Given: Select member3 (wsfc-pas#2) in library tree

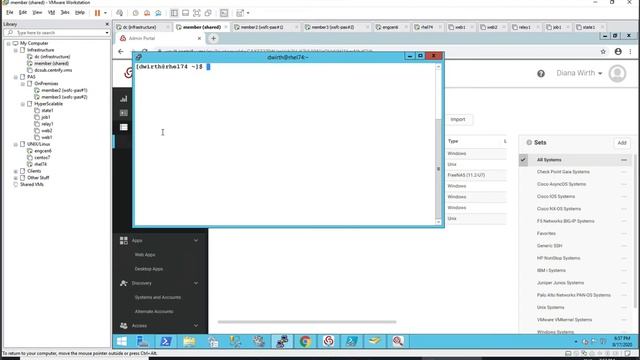Looking at the screenshot, I should pyautogui.click(x=64, y=97).
